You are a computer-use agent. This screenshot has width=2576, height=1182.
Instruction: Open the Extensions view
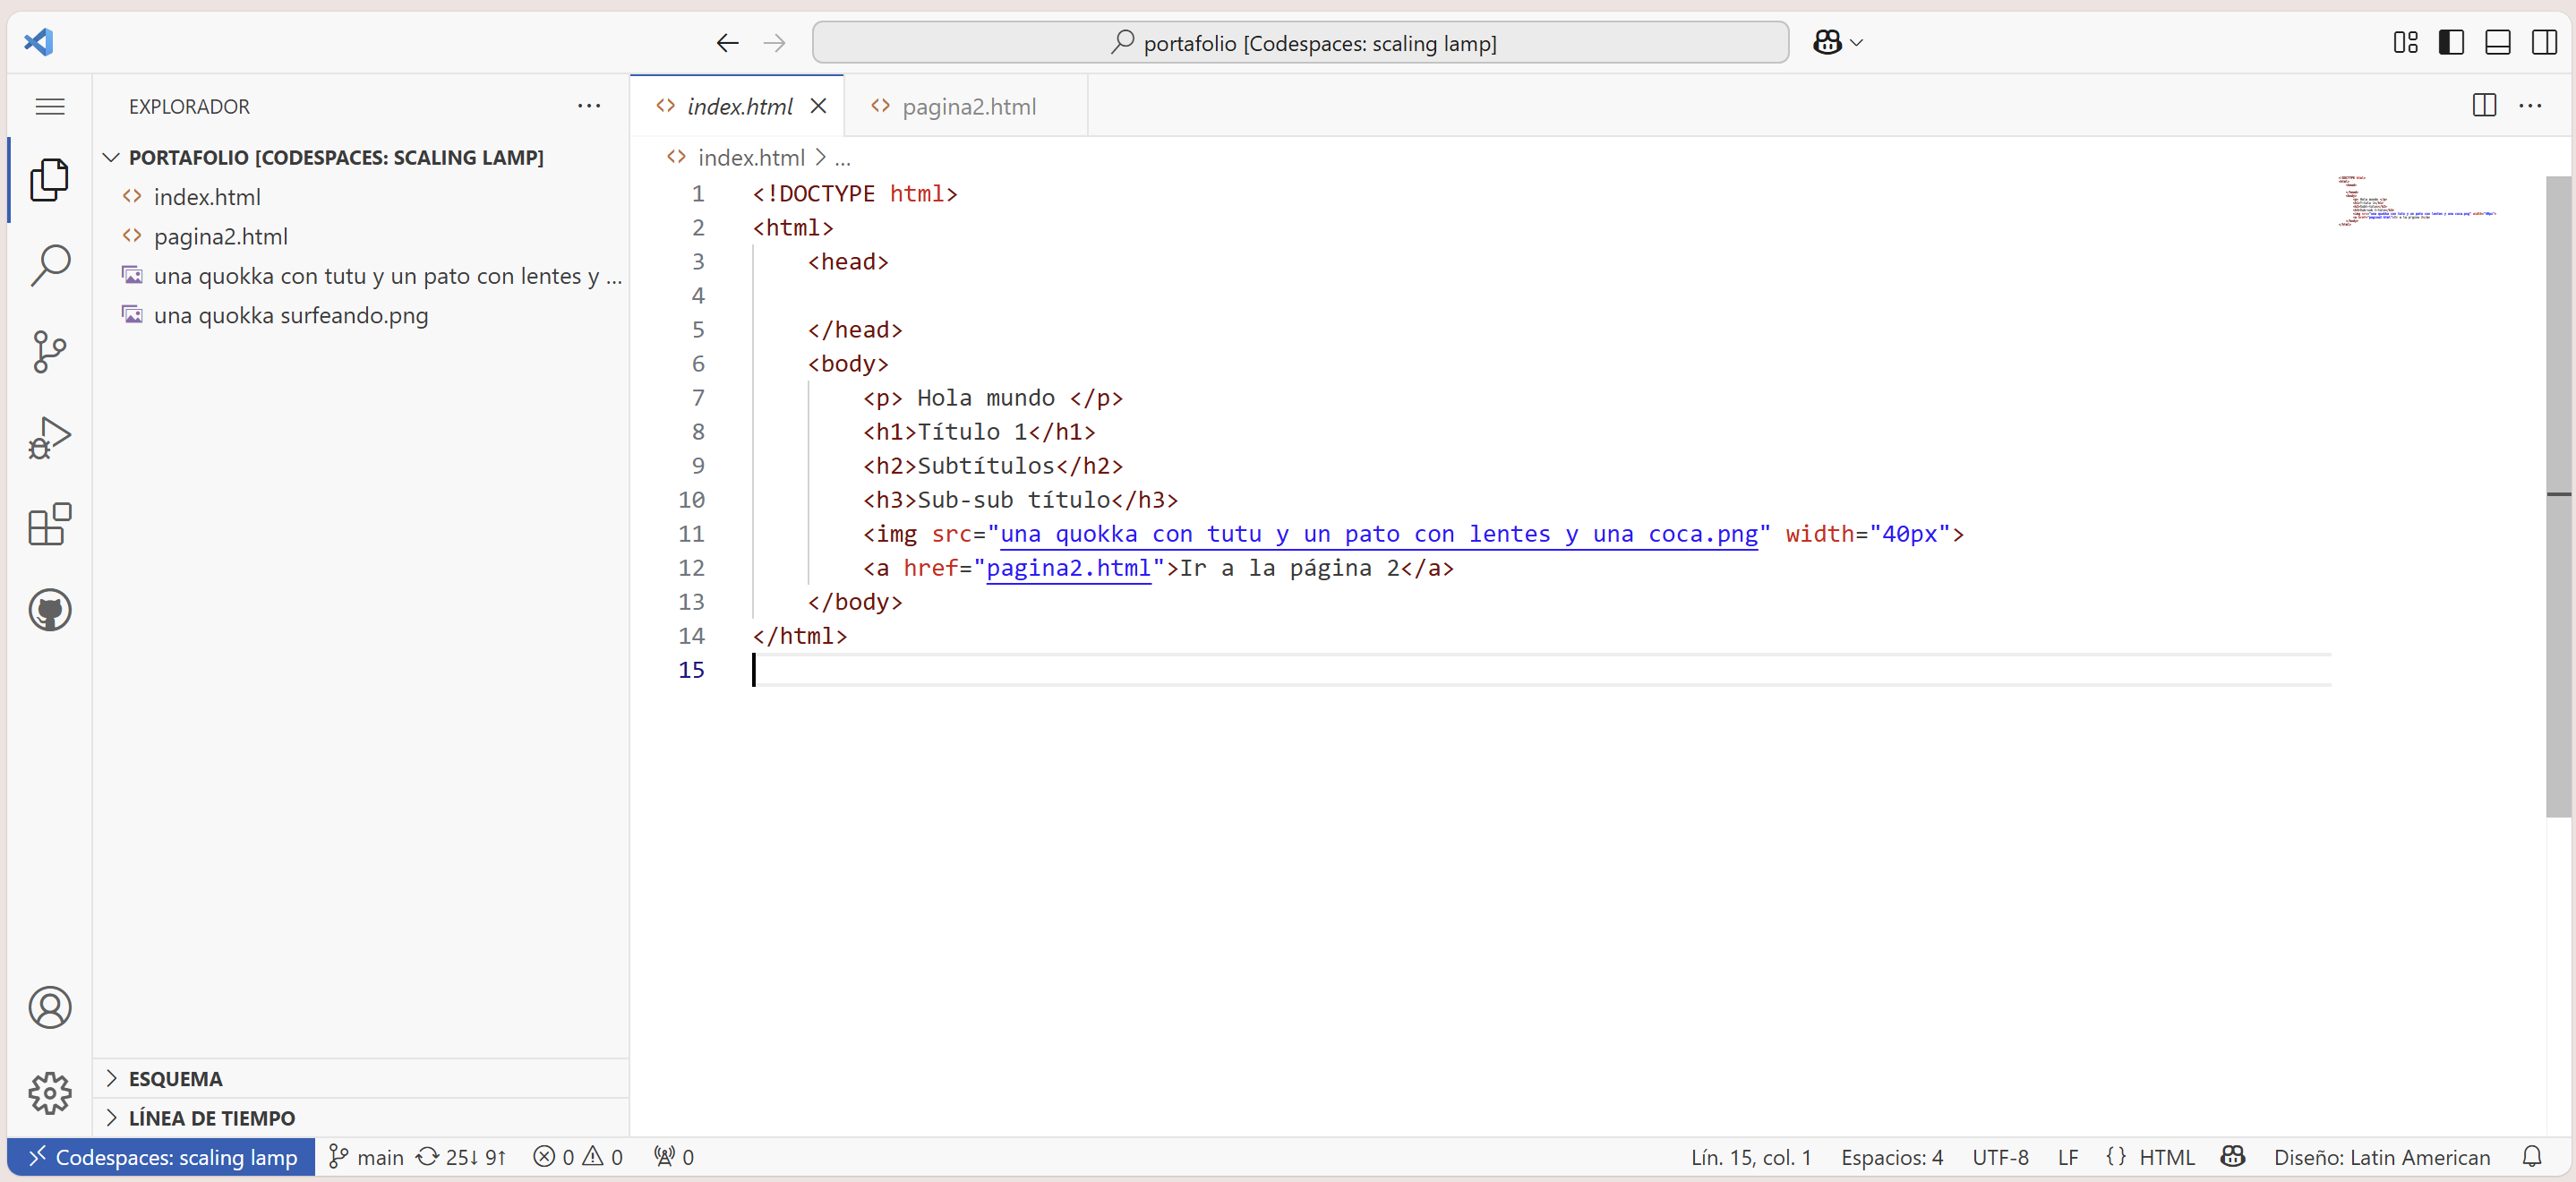(x=50, y=524)
